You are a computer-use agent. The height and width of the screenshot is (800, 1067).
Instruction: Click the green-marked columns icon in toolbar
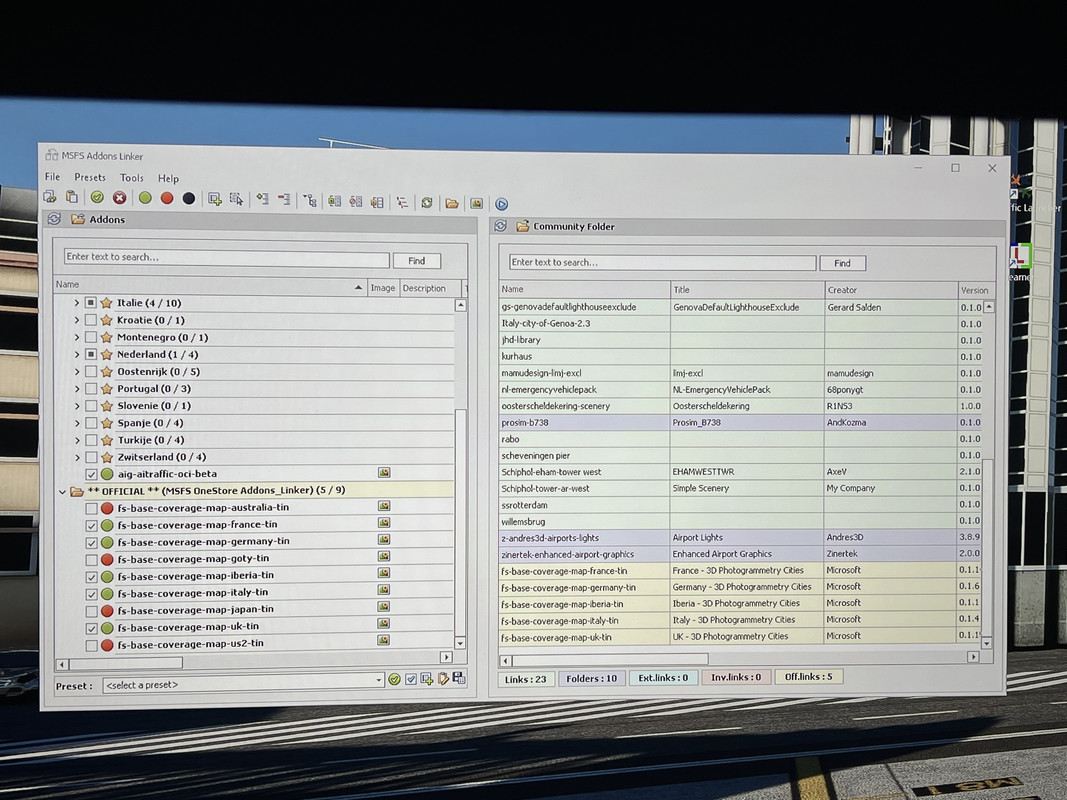pyautogui.click(x=334, y=201)
